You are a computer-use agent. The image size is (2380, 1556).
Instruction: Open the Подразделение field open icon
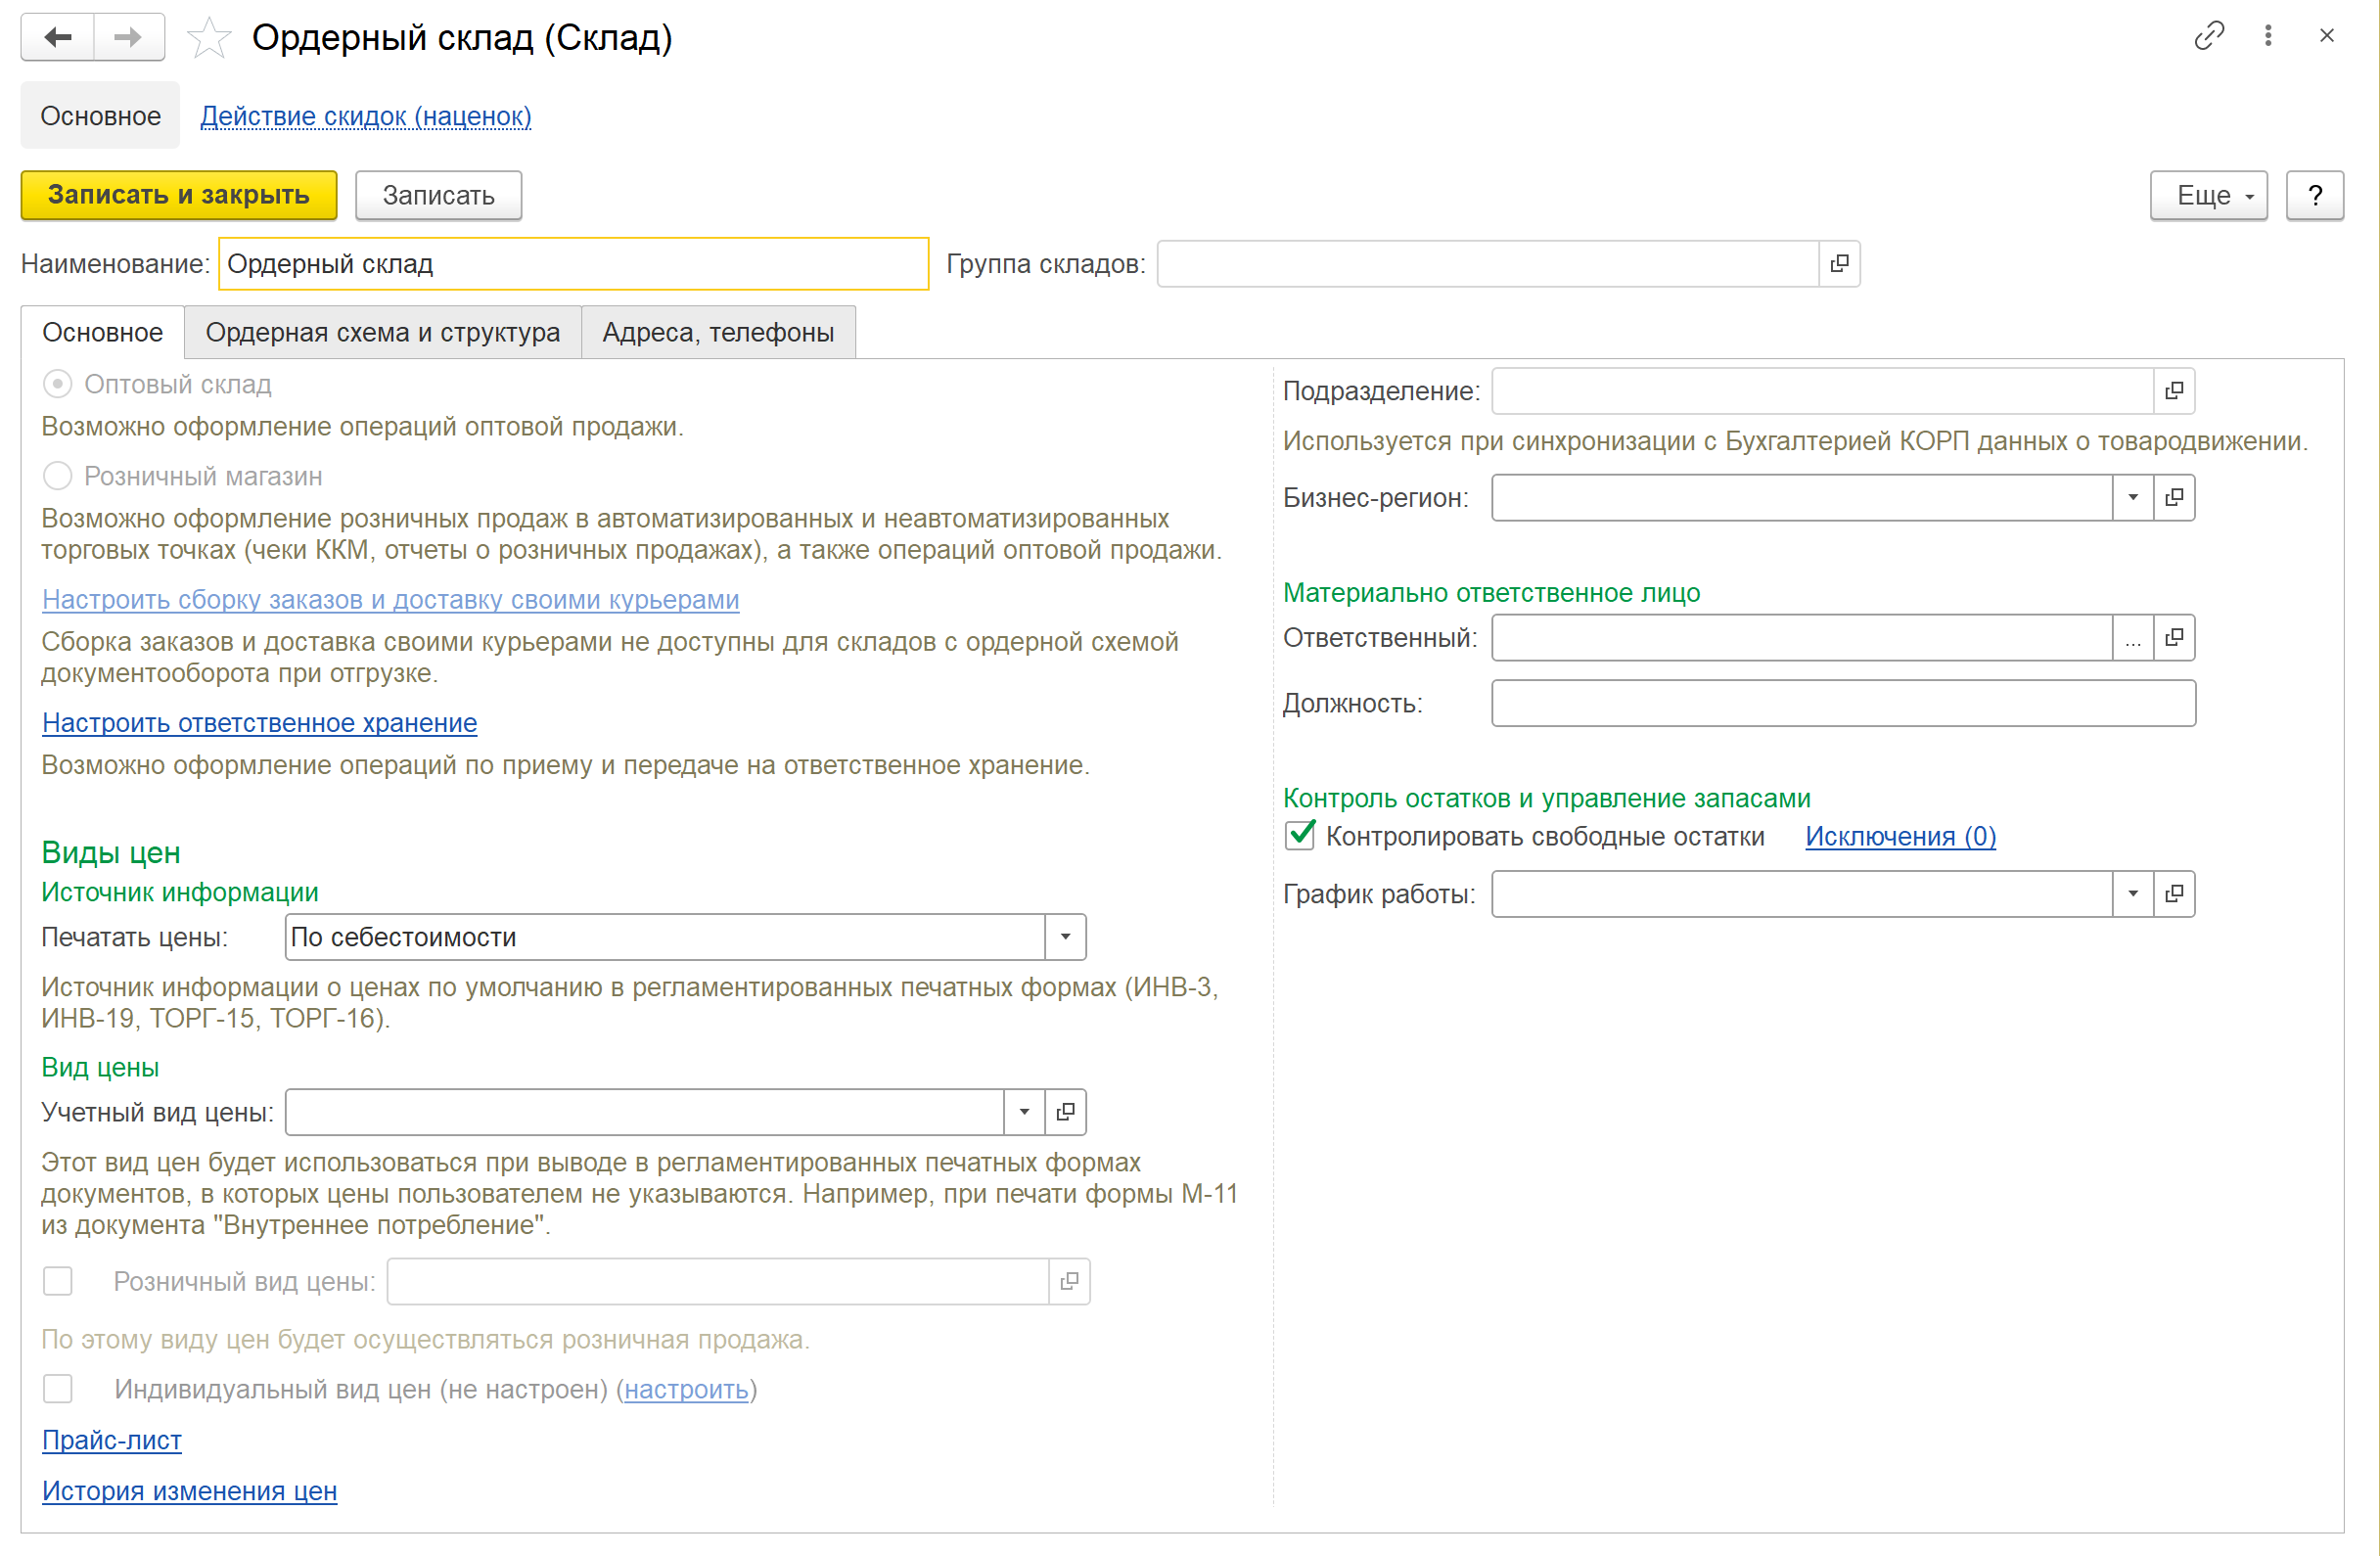point(2174,391)
